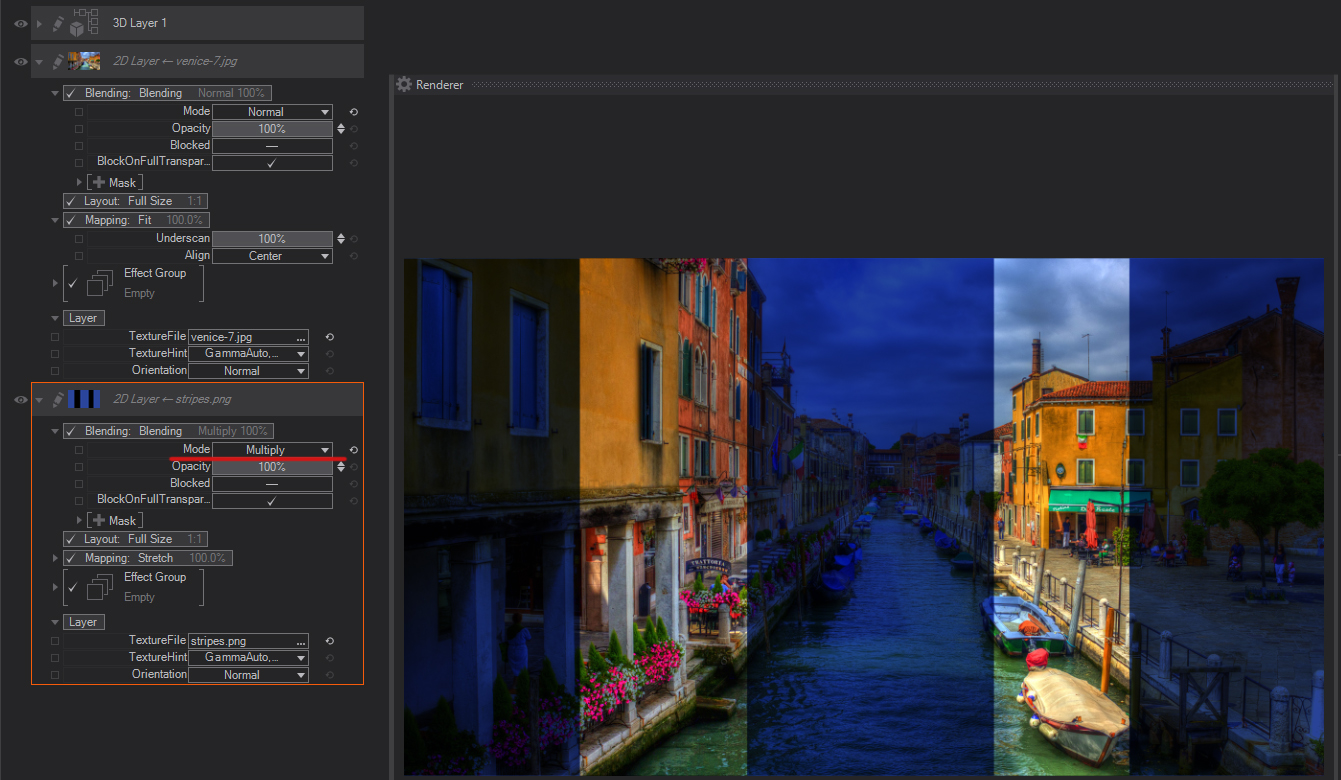The image size is (1341, 780).
Task: Reset the Multiply blending mode with its reset icon
Action: coord(353,450)
